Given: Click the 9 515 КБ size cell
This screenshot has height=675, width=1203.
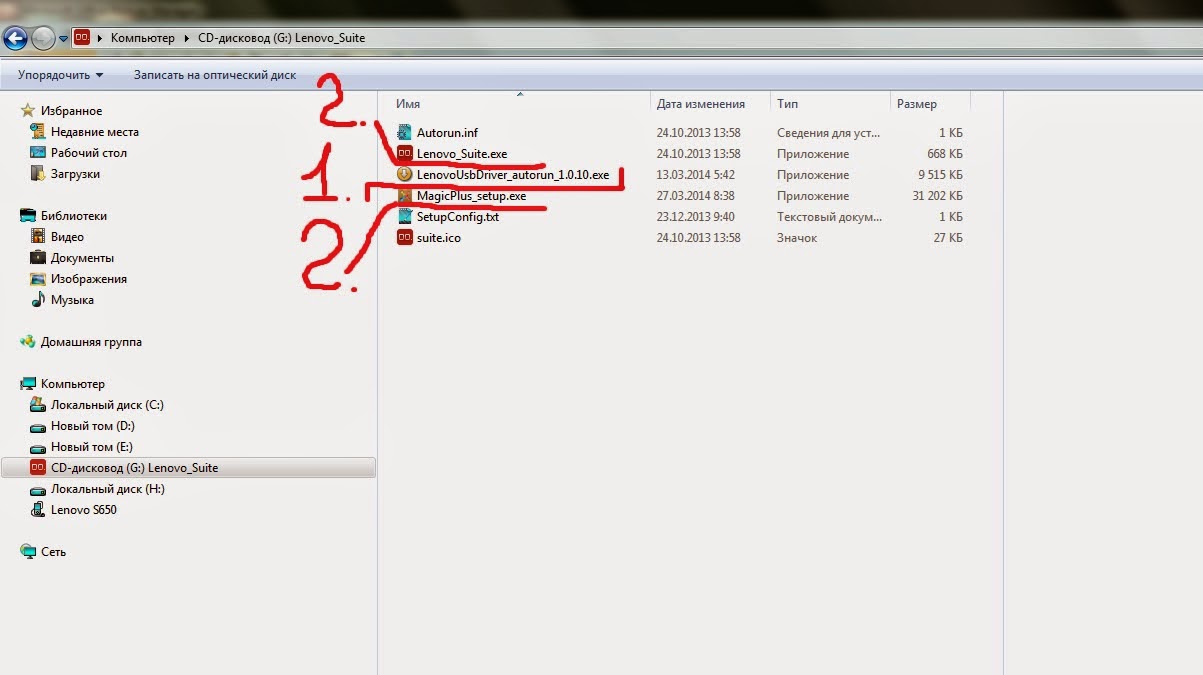Looking at the screenshot, I should (x=940, y=175).
